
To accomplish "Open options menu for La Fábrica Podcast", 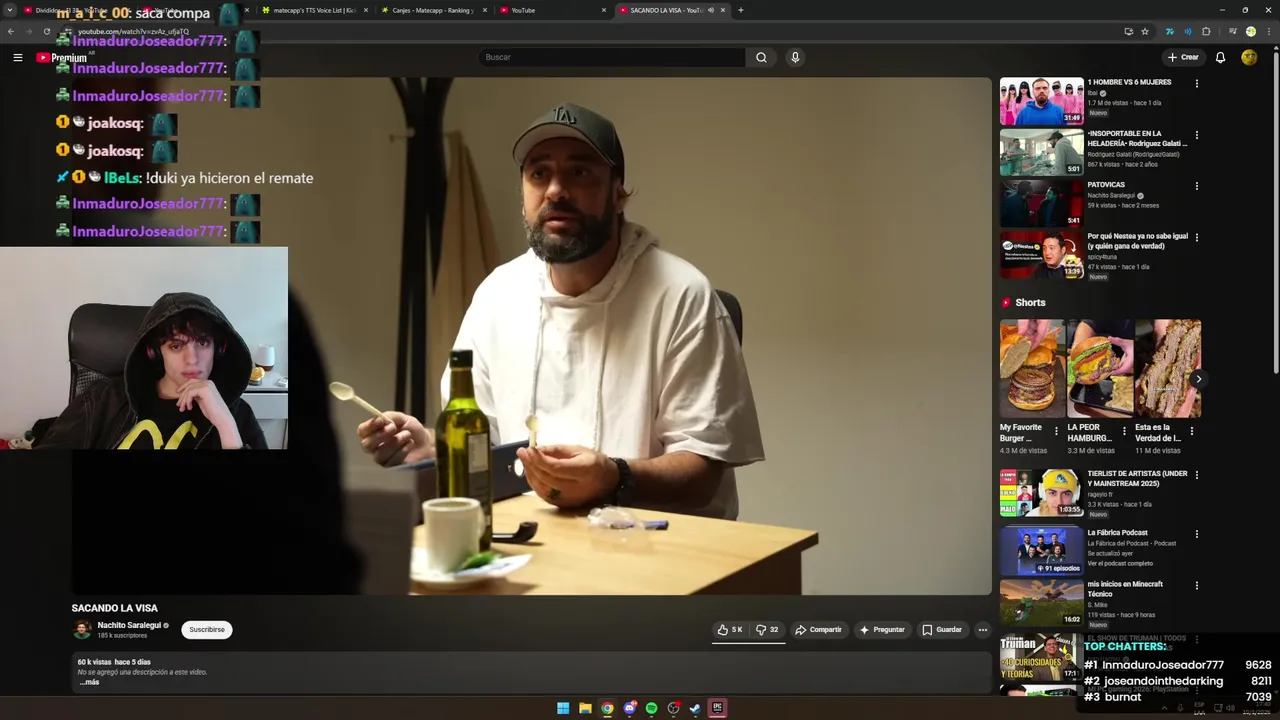I will point(1196,534).
